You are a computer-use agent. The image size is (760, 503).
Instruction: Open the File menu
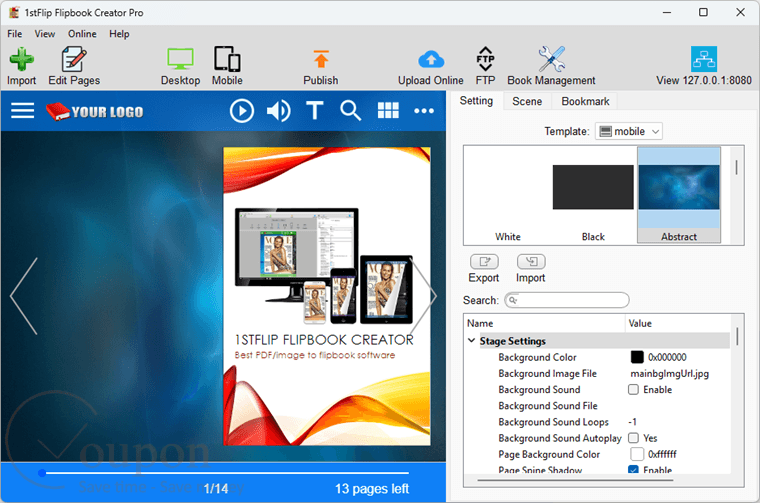coord(15,34)
